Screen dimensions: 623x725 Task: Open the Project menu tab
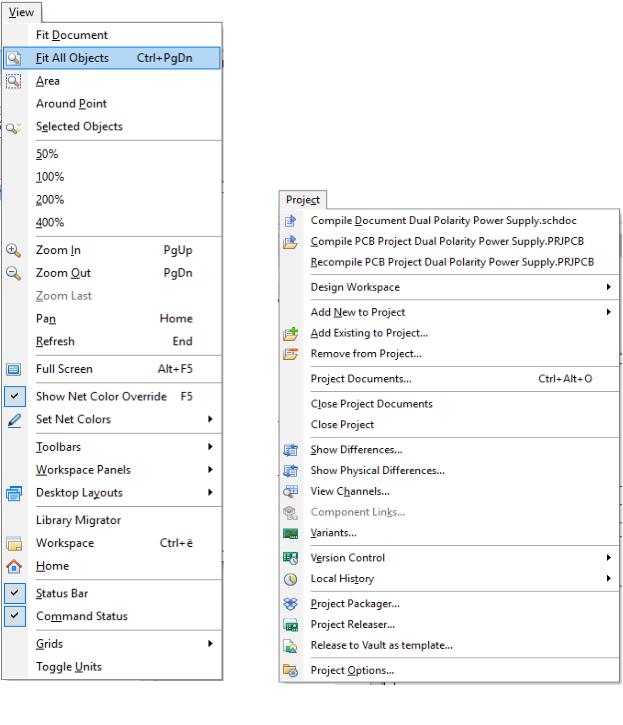[303, 200]
